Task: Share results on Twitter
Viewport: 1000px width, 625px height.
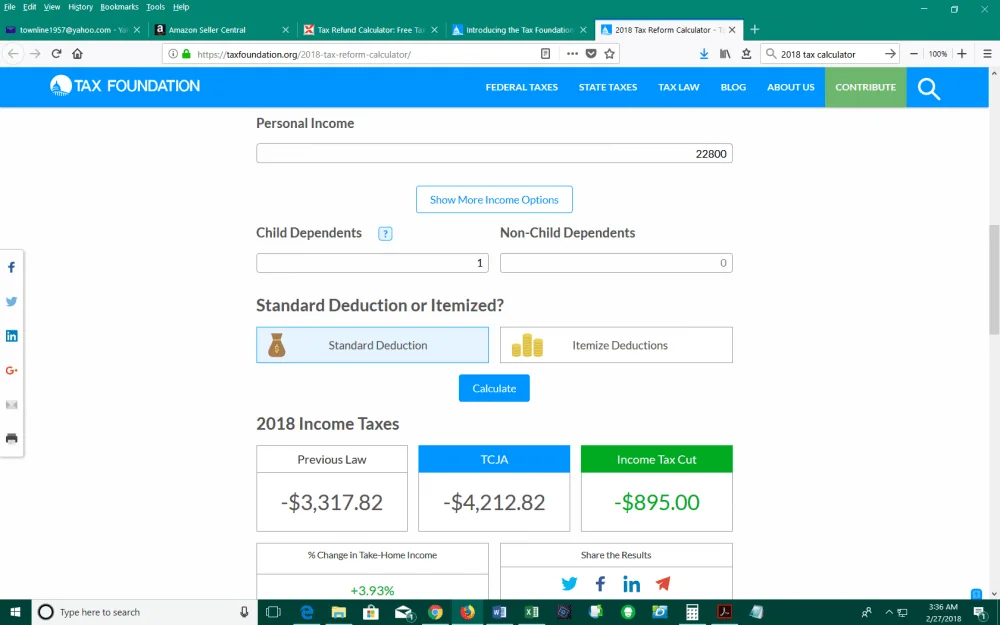Action: (x=570, y=584)
